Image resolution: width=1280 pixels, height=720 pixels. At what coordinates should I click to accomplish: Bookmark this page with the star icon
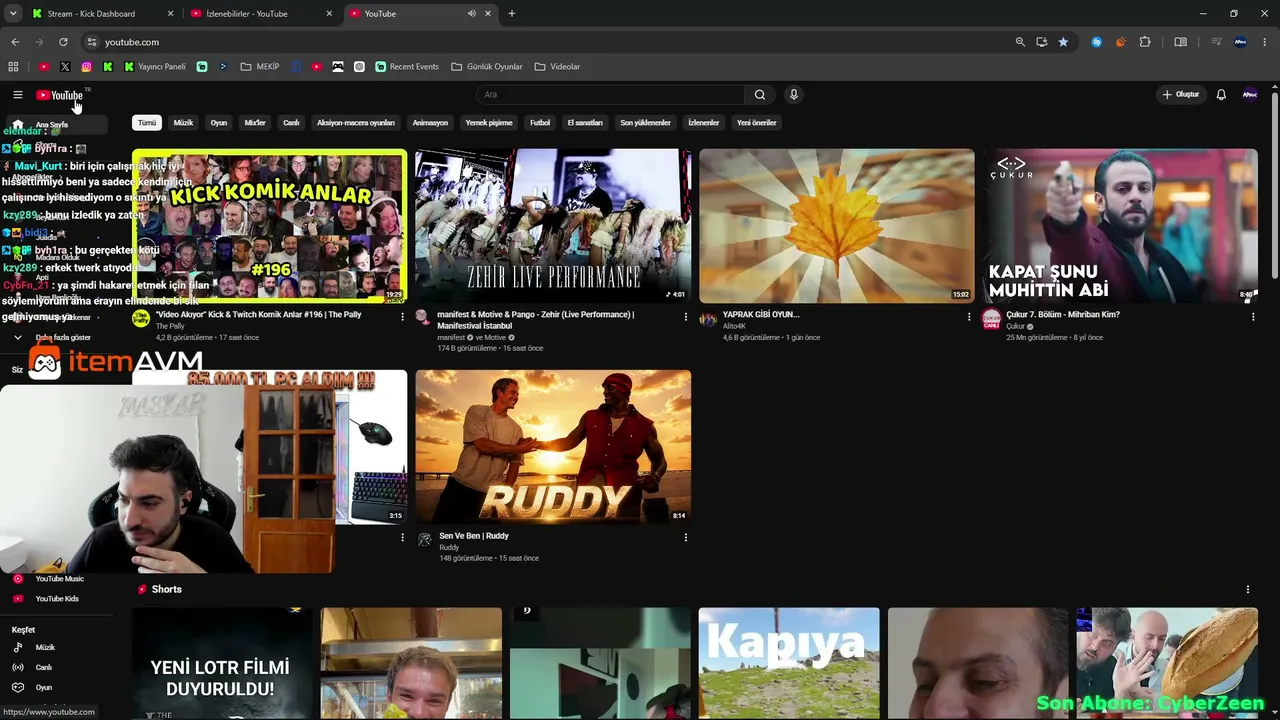[1063, 42]
